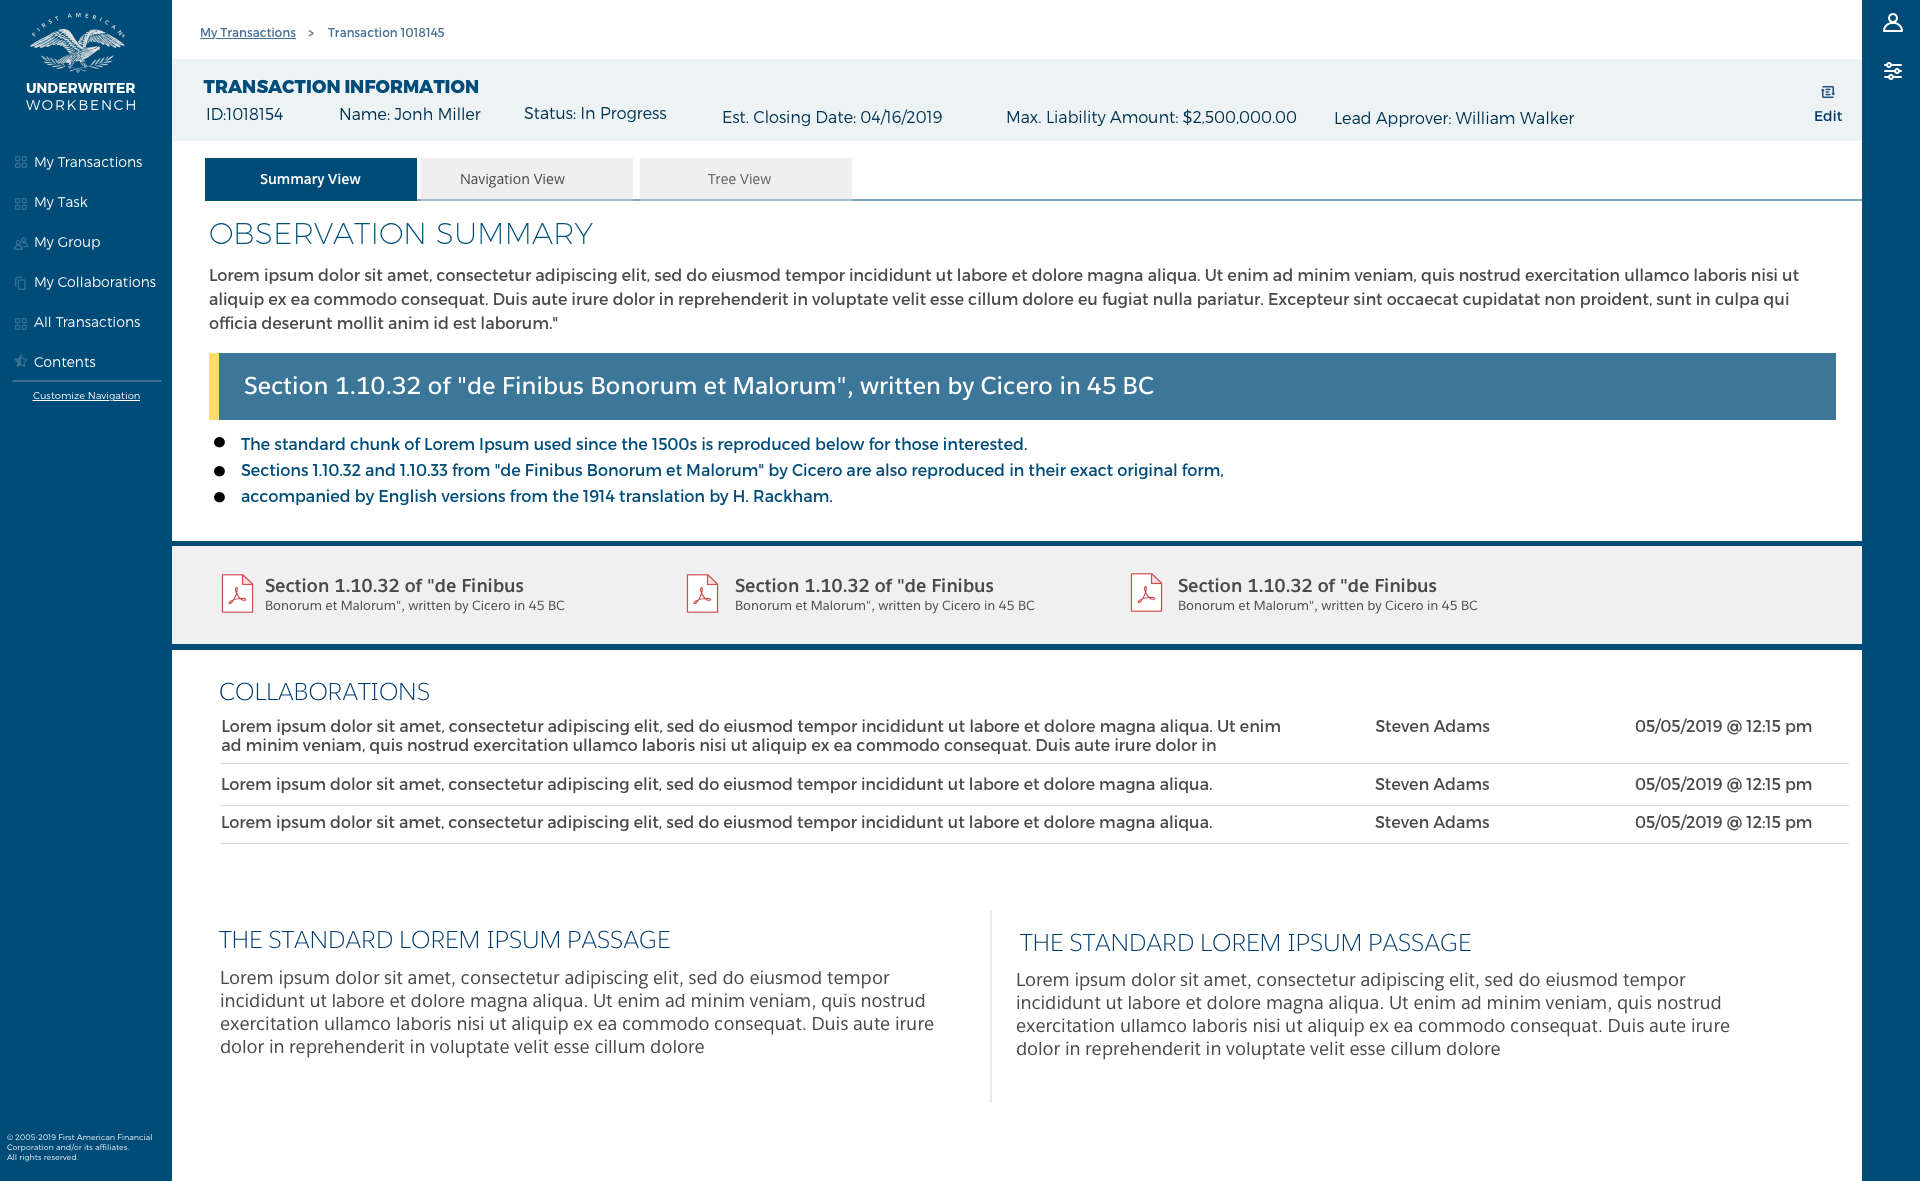This screenshot has height=1181, width=1920.
Task: Open My Collaborations sidebar item
Action: (95, 282)
